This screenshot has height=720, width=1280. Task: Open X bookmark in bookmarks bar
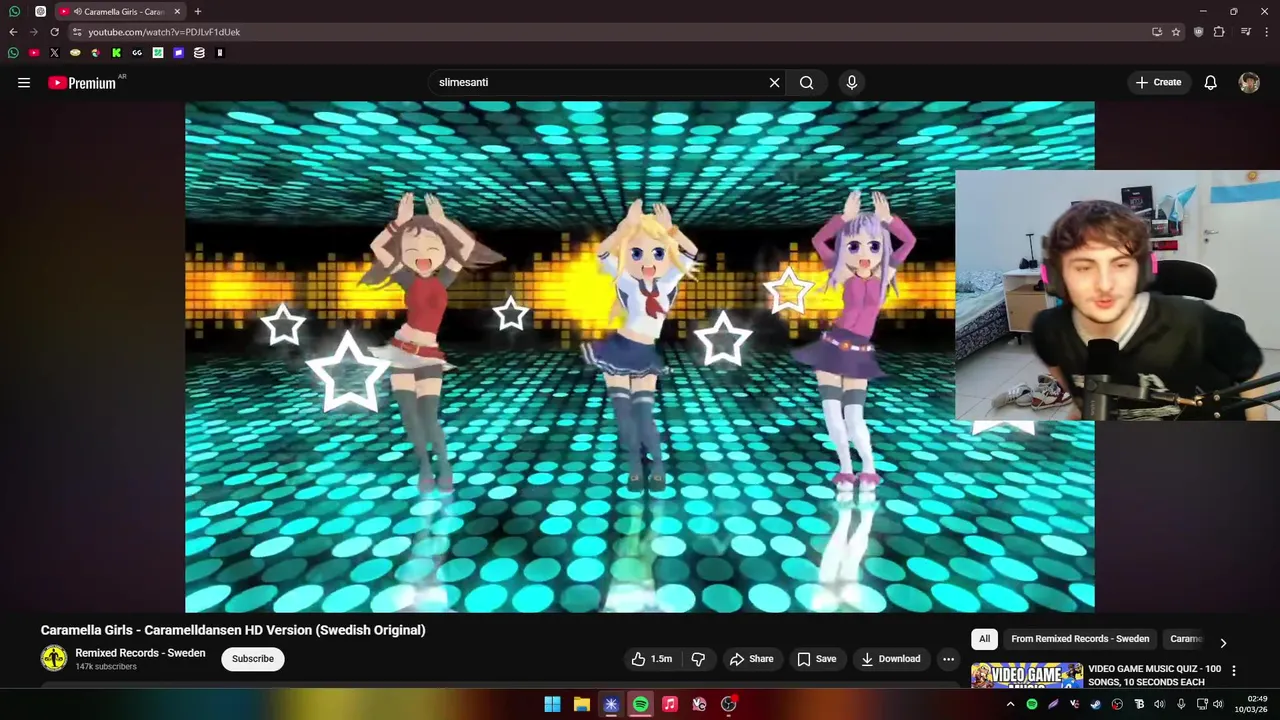coord(54,53)
